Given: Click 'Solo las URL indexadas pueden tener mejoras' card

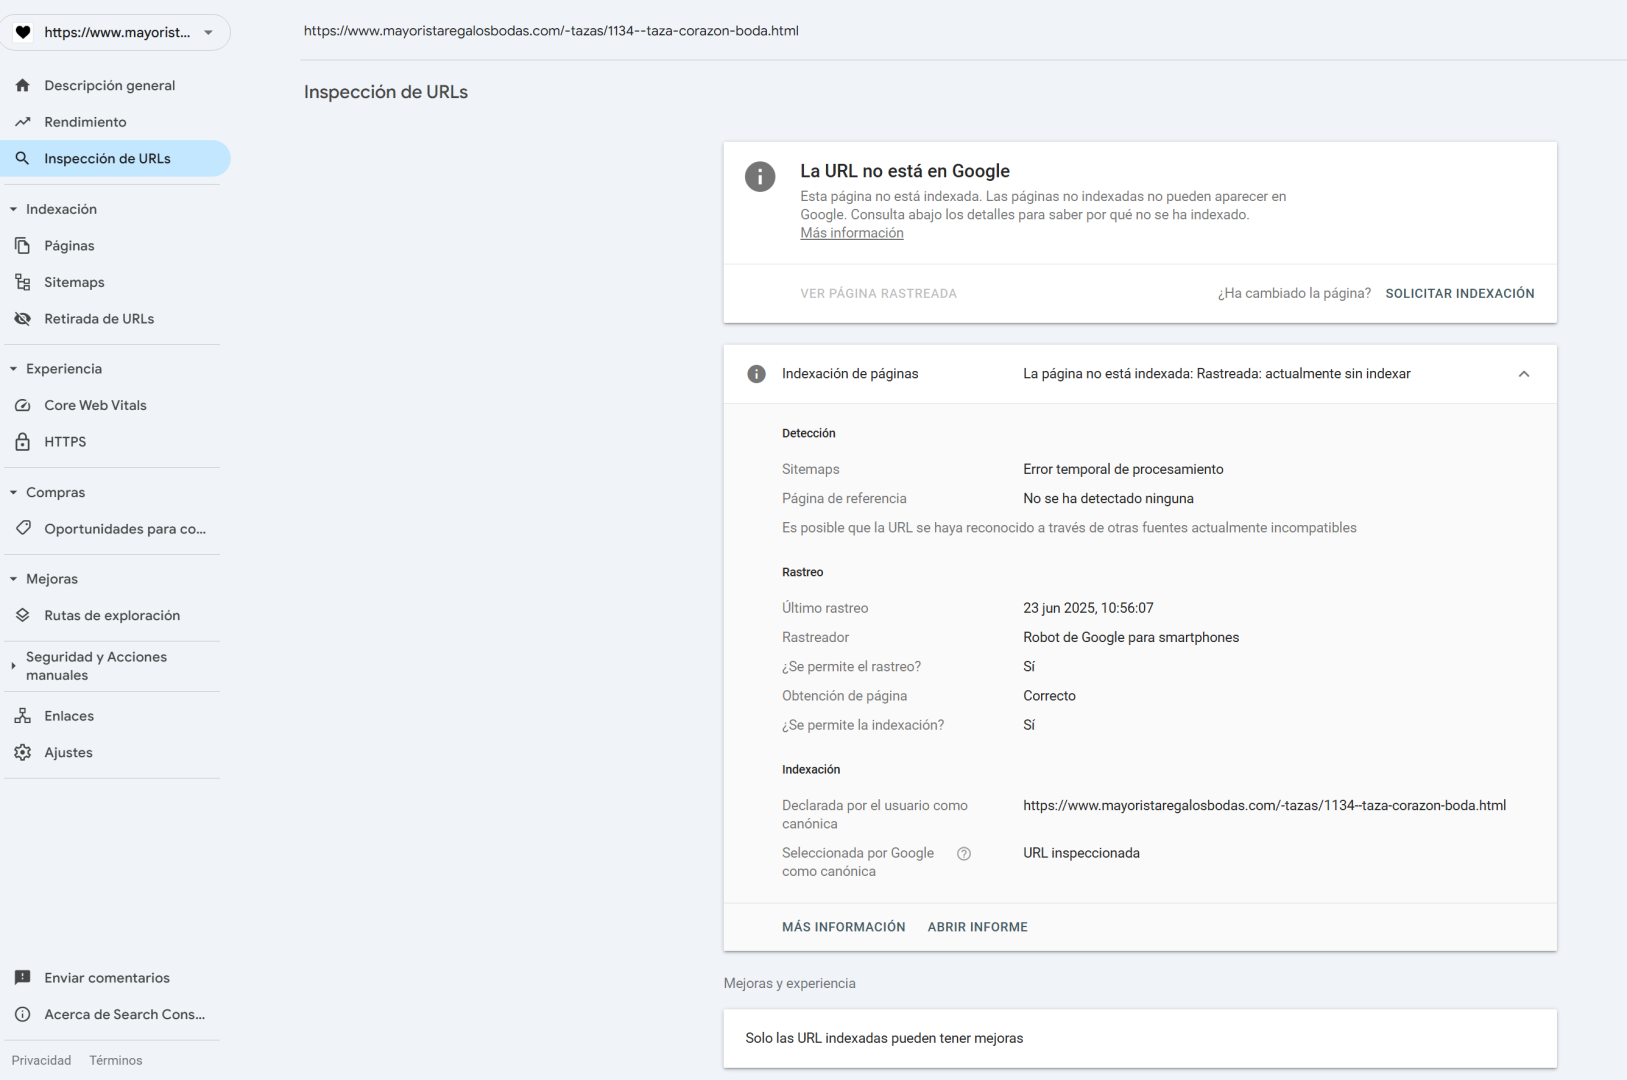Looking at the screenshot, I should 1140,1038.
